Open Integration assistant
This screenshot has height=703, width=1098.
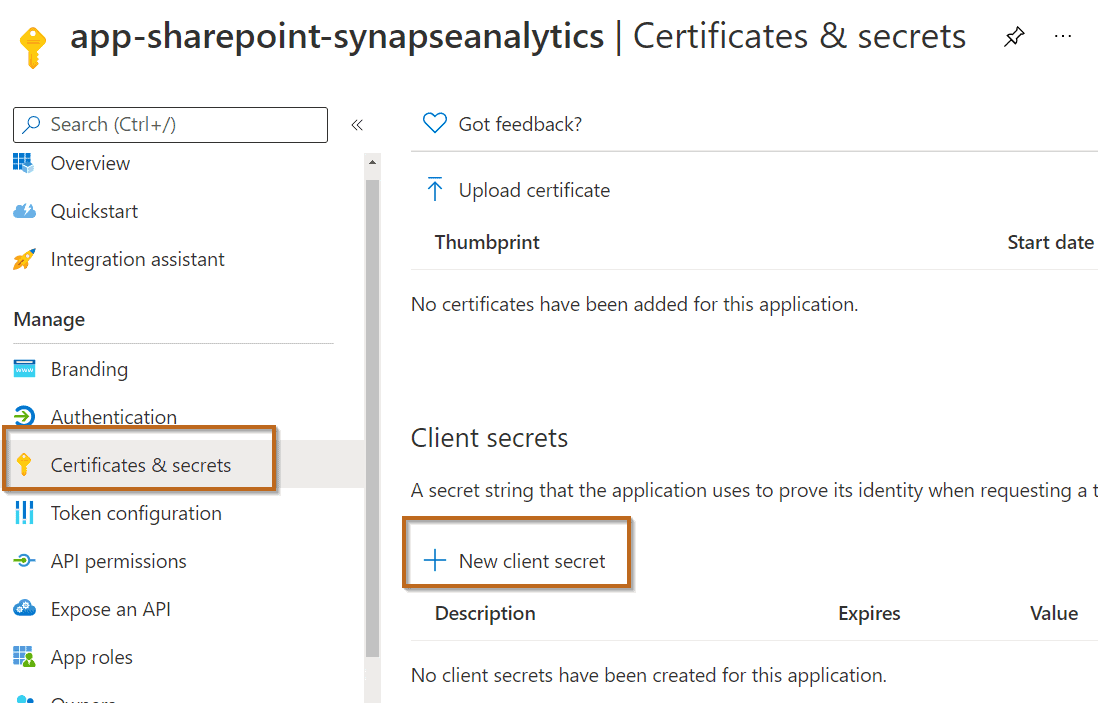[x=137, y=259]
